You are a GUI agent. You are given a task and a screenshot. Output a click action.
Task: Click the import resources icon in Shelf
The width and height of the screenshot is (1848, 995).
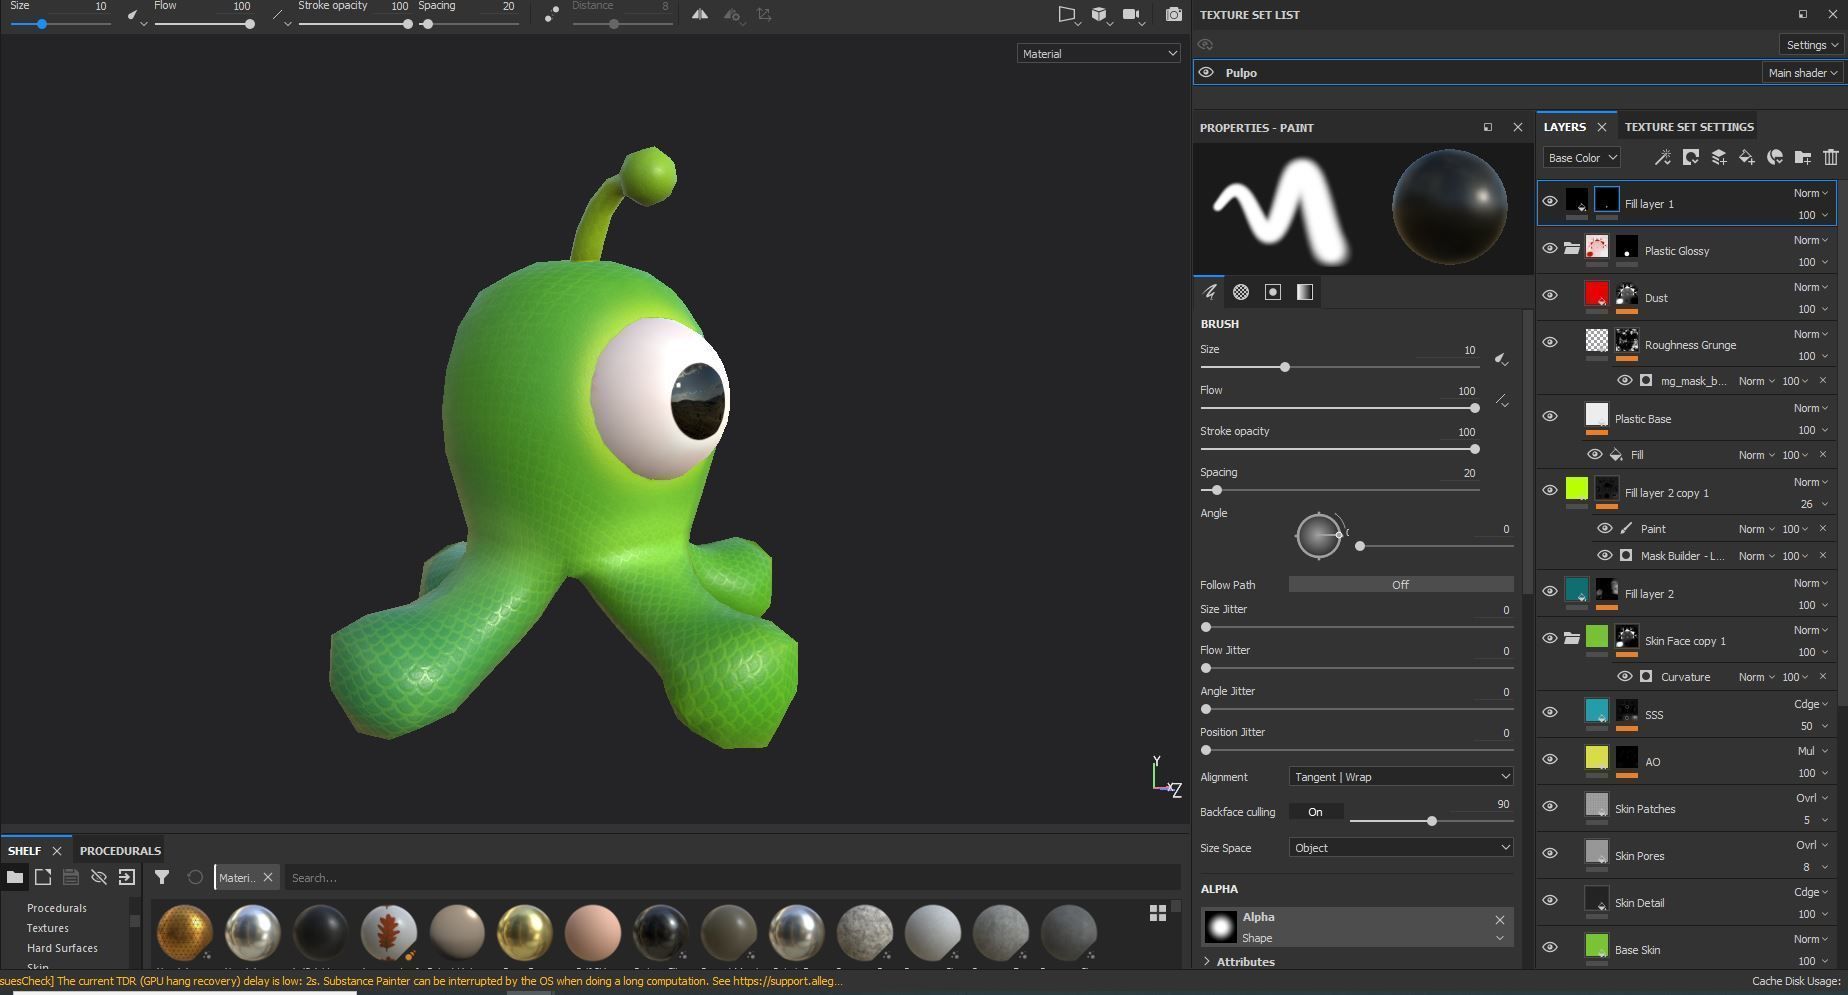coord(127,877)
